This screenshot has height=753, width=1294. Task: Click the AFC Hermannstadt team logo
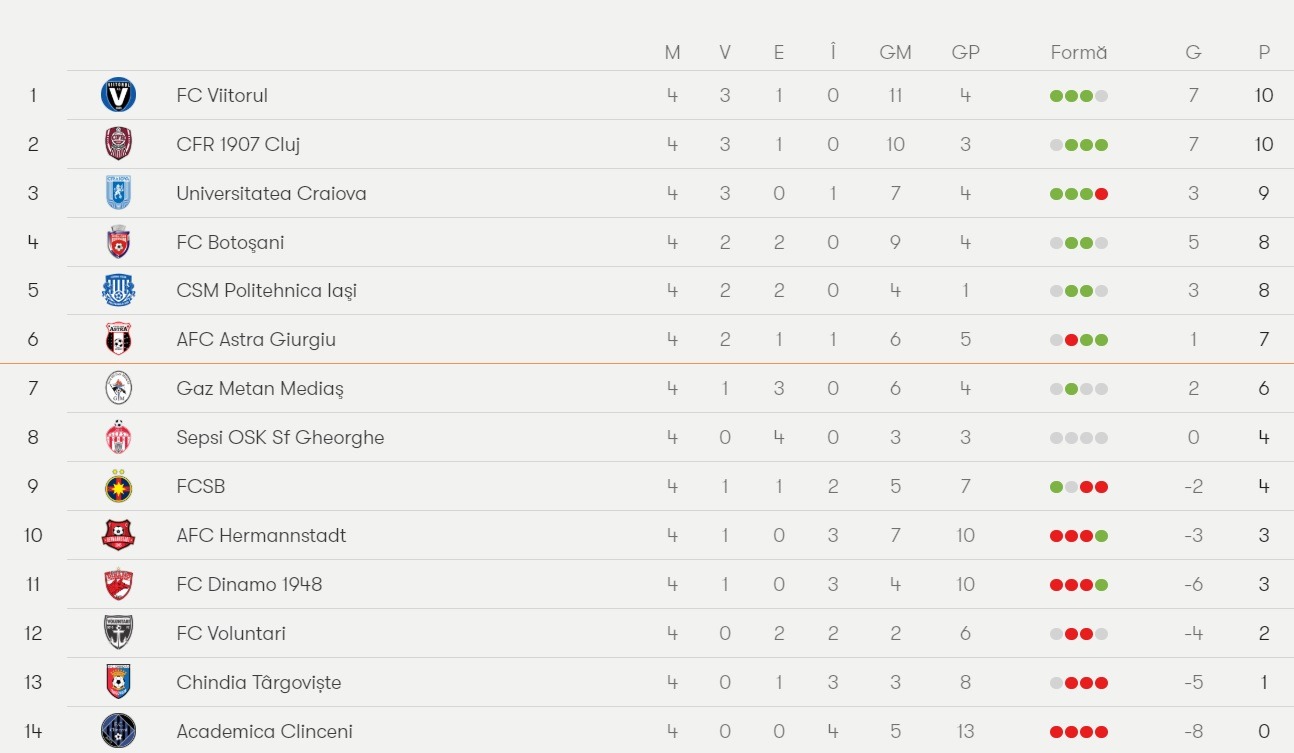[x=118, y=535]
